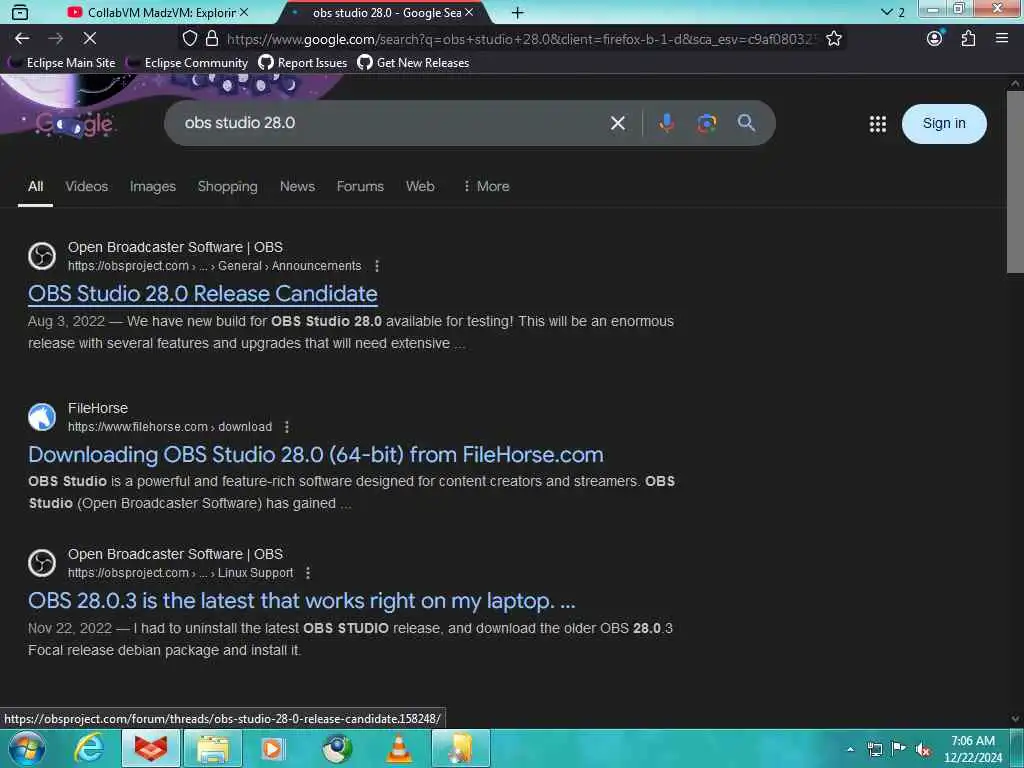Image resolution: width=1024 pixels, height=768 pixels.
Task: Click the page vertical scrollbar thumb
Action: point(1015,182)
